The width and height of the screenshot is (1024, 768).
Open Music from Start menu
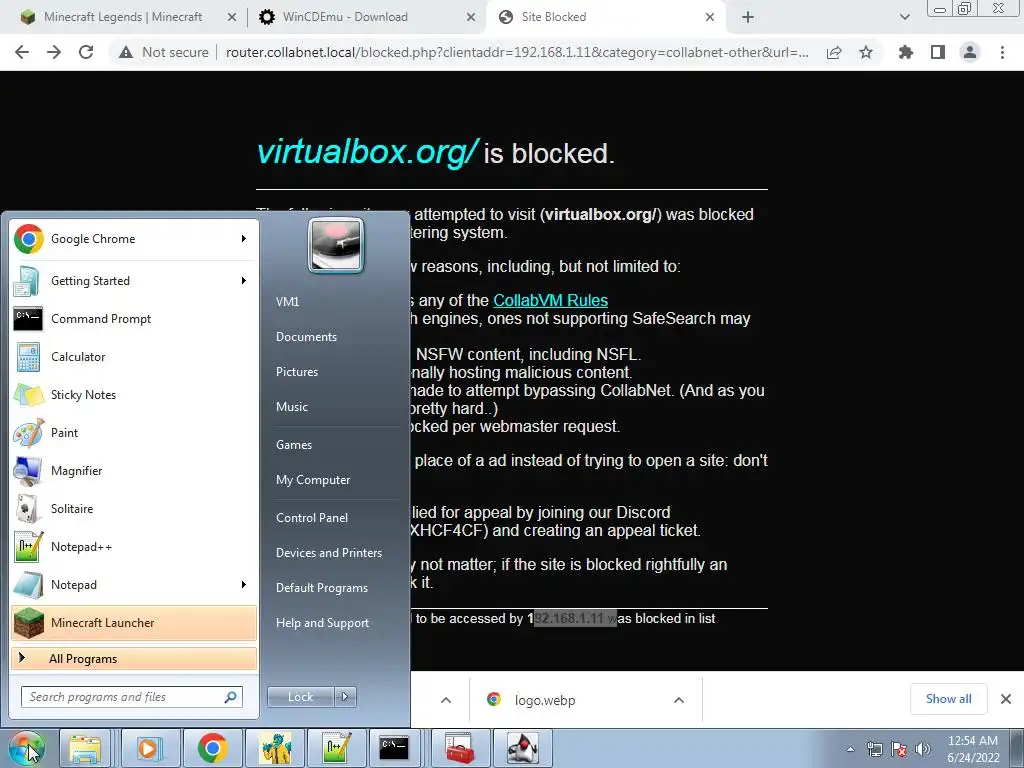pos(291,407)
